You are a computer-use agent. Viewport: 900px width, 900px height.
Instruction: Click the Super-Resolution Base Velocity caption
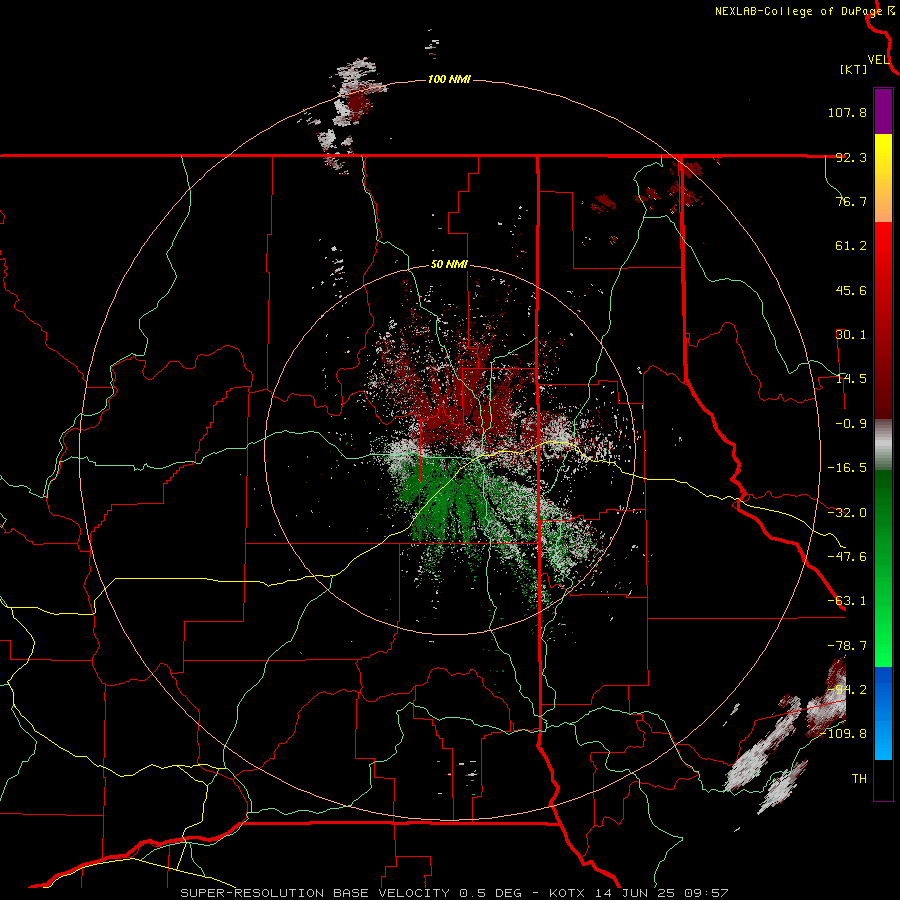click(454, 893)
